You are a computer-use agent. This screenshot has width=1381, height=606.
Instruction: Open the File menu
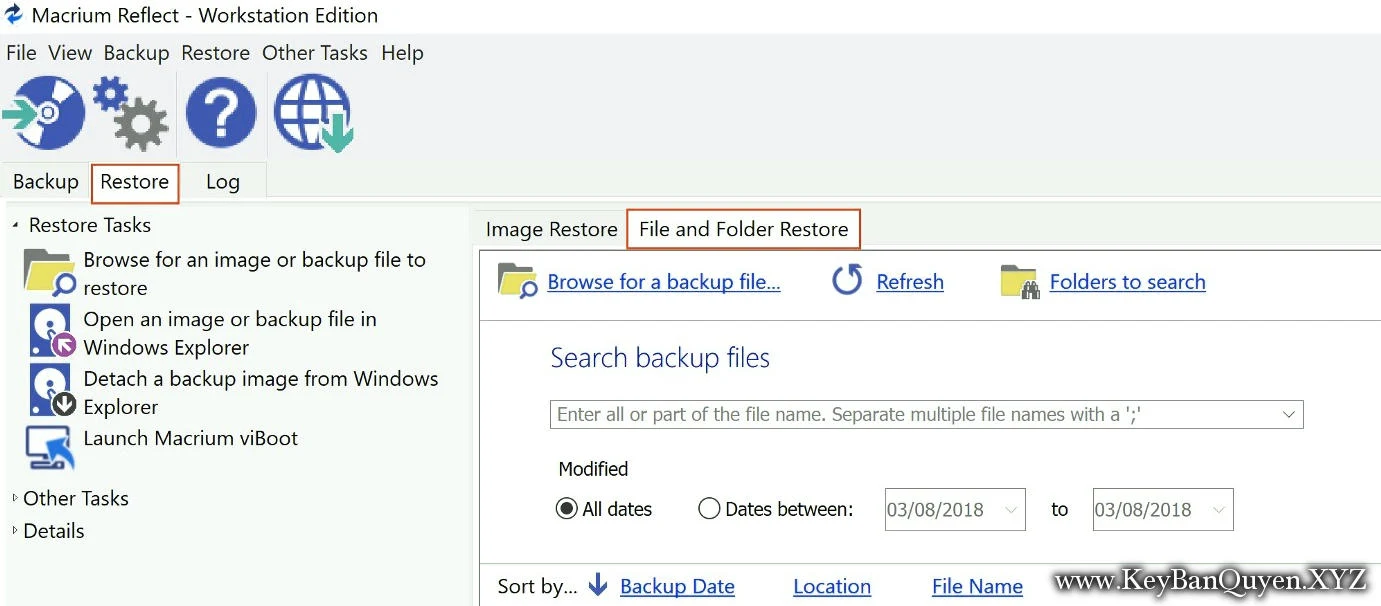click(21, 53)
